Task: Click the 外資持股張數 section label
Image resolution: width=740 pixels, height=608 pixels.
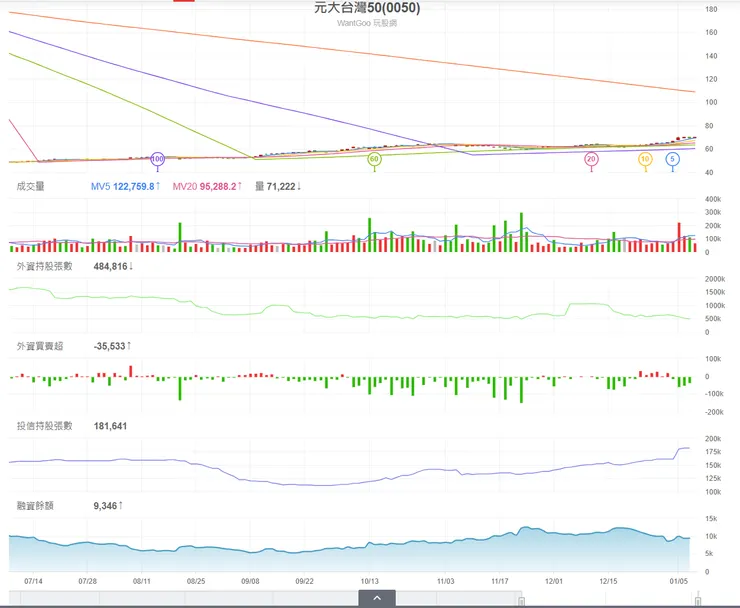Action: 44,266
